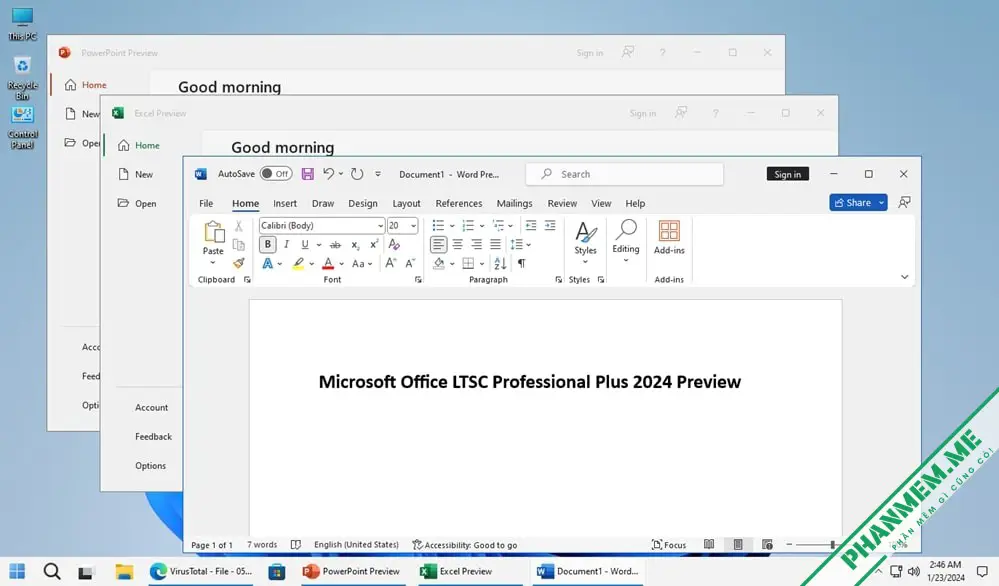Click Sign in button in Word
Image resolution: width=999 pixels, height=586 pixels.
787,174
